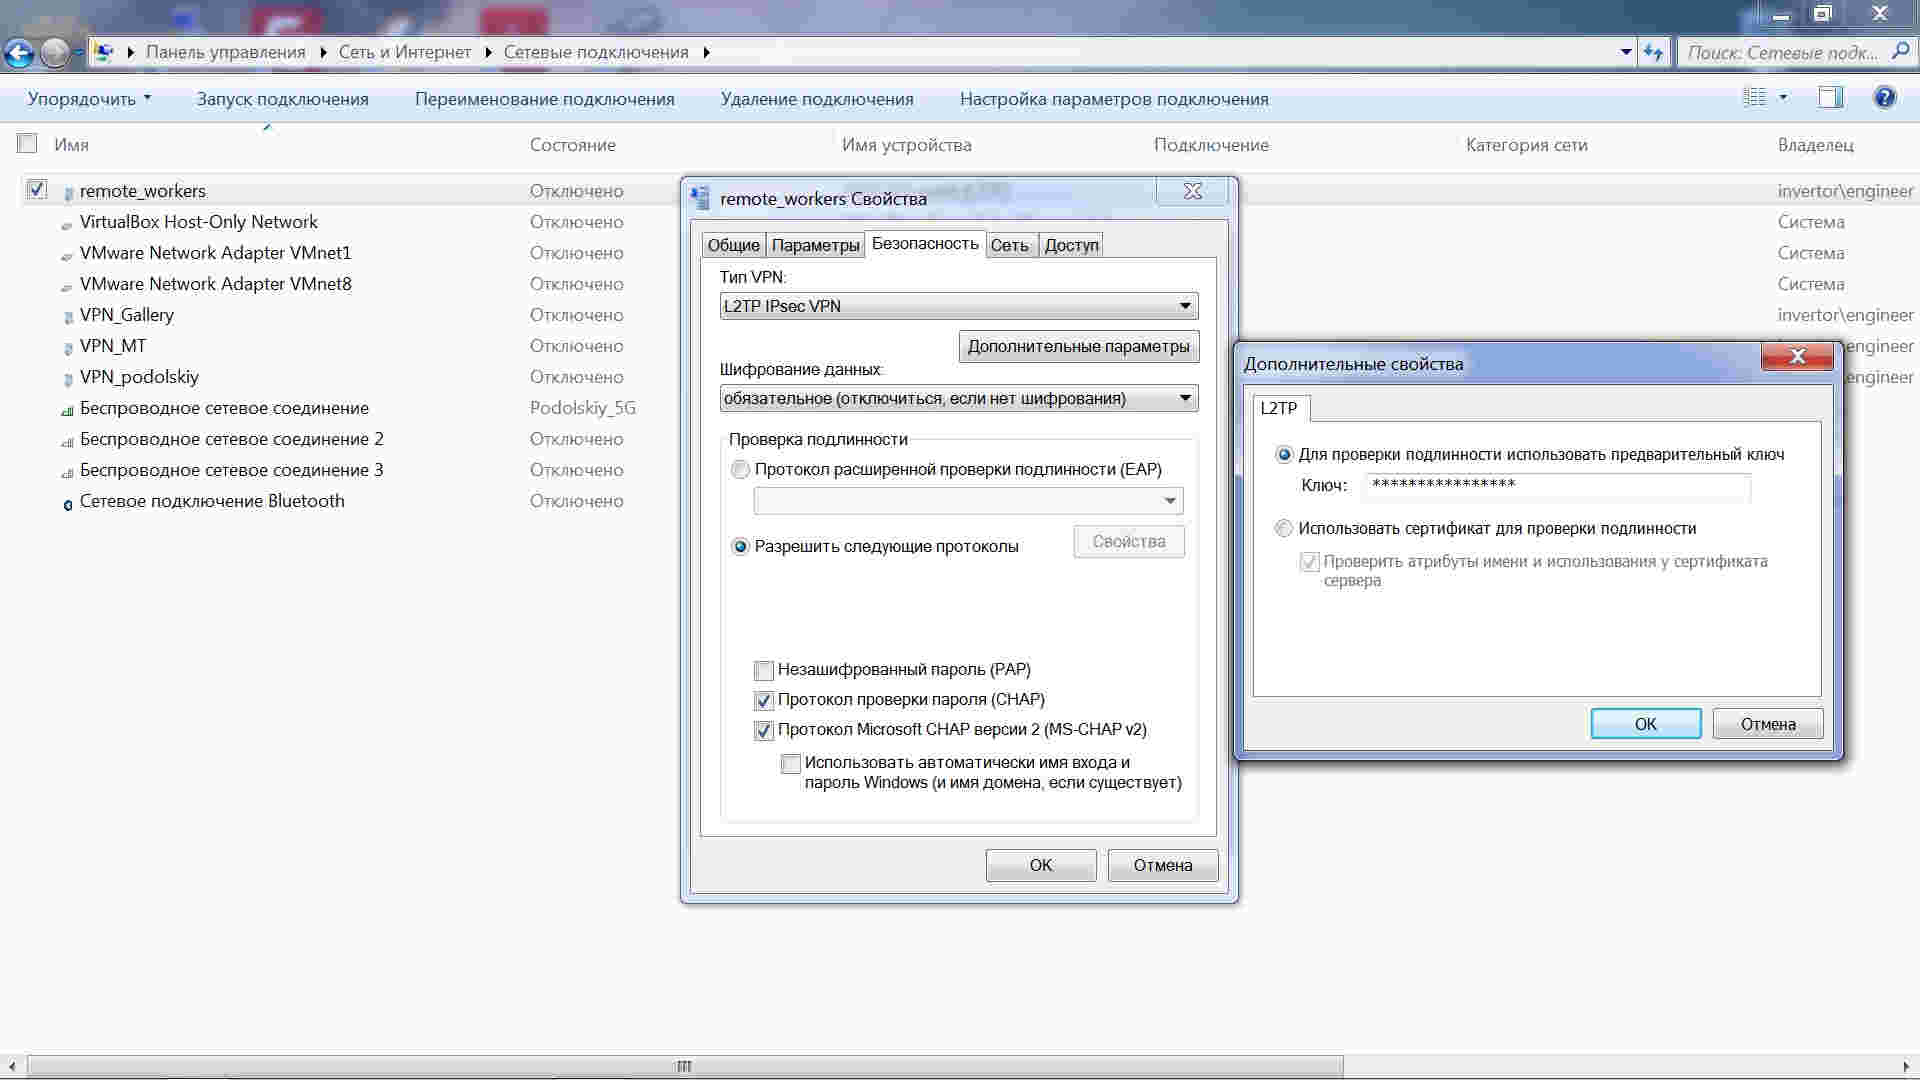Select Разрешить следующие протоколы radio button
The image size is (1920, 1080).
[740, 546]
